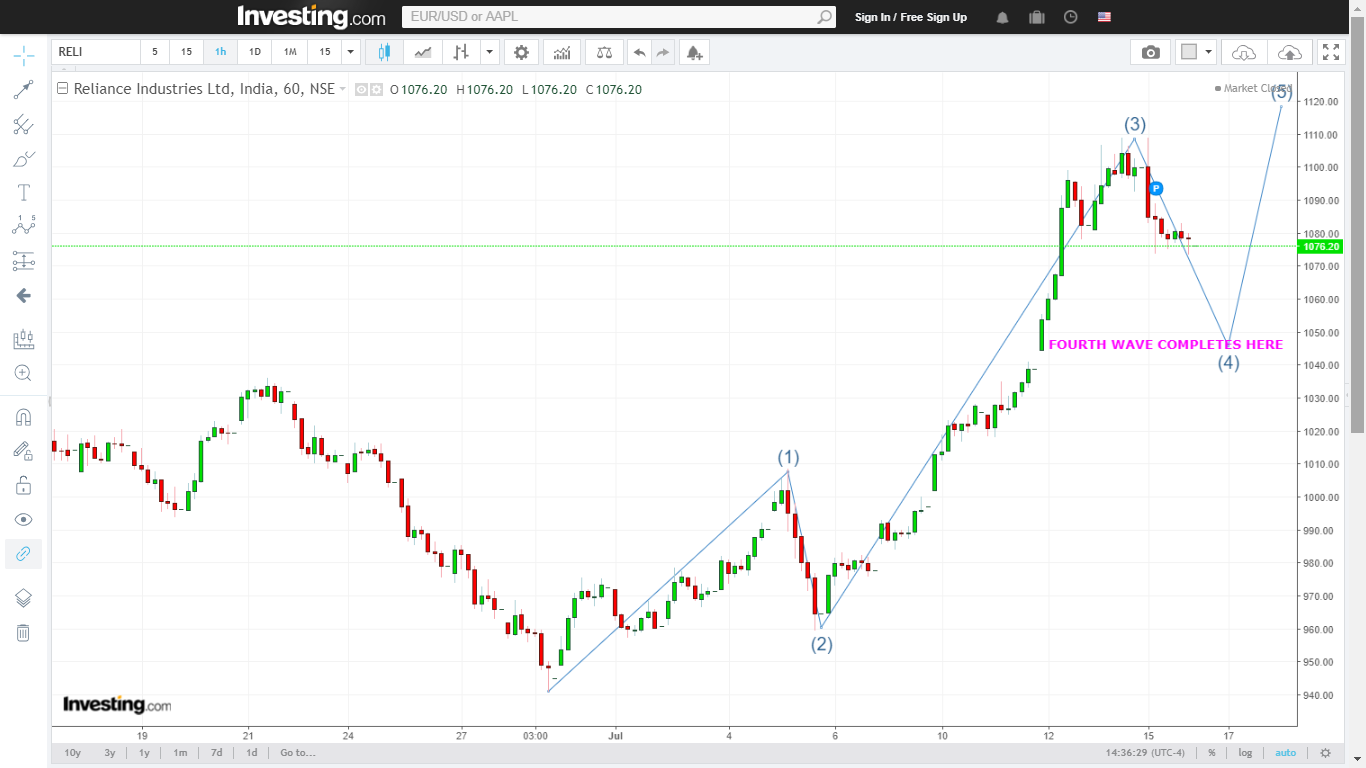Set time range to 7d

click(x=216, y=752)
